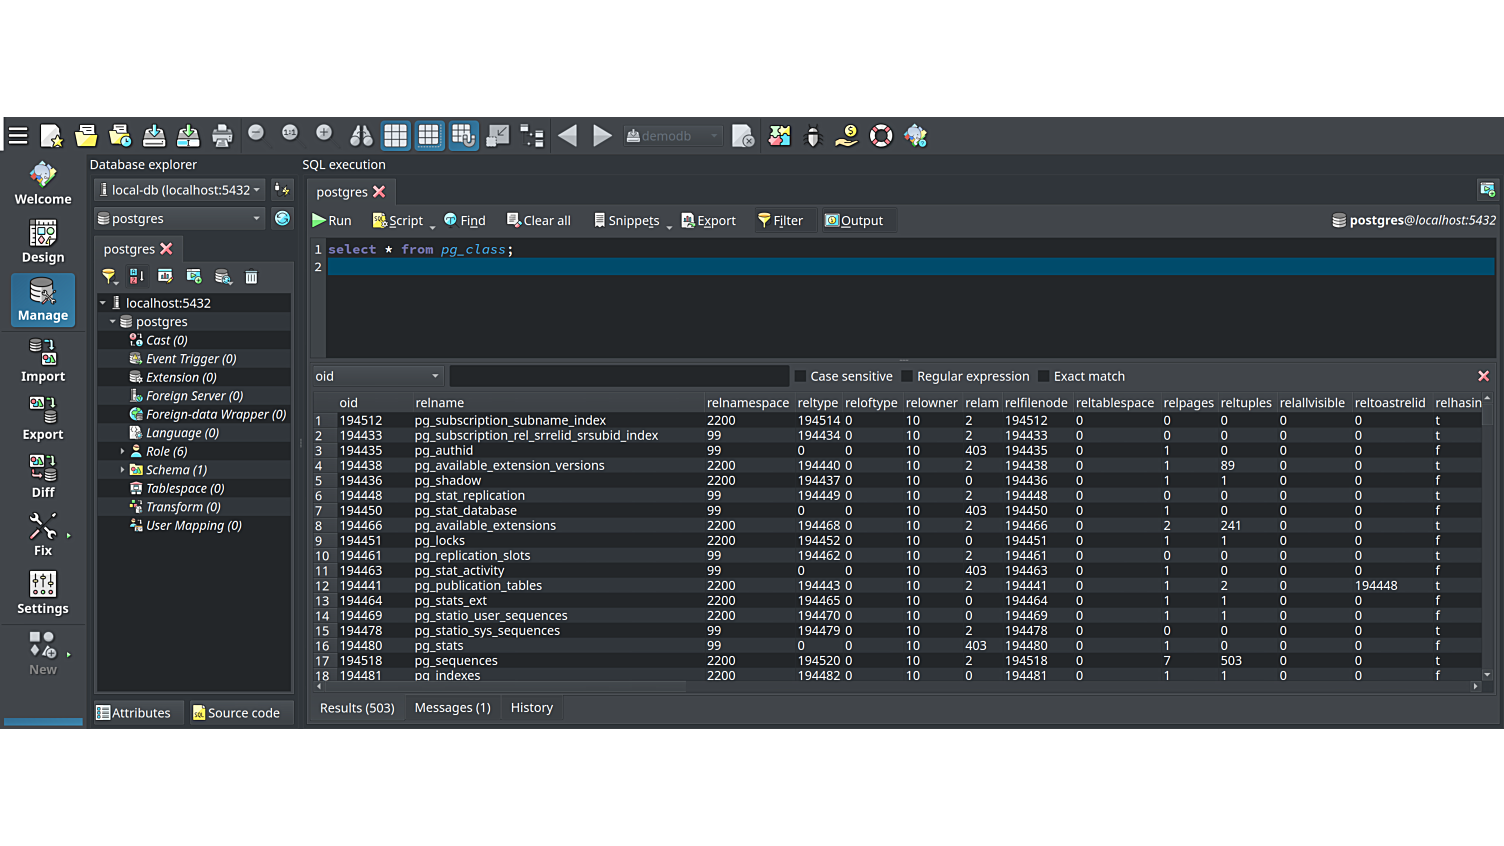Switch to the Messages (1) tab
Viewport: 1504px width, 846px height.
click(452, 708)
